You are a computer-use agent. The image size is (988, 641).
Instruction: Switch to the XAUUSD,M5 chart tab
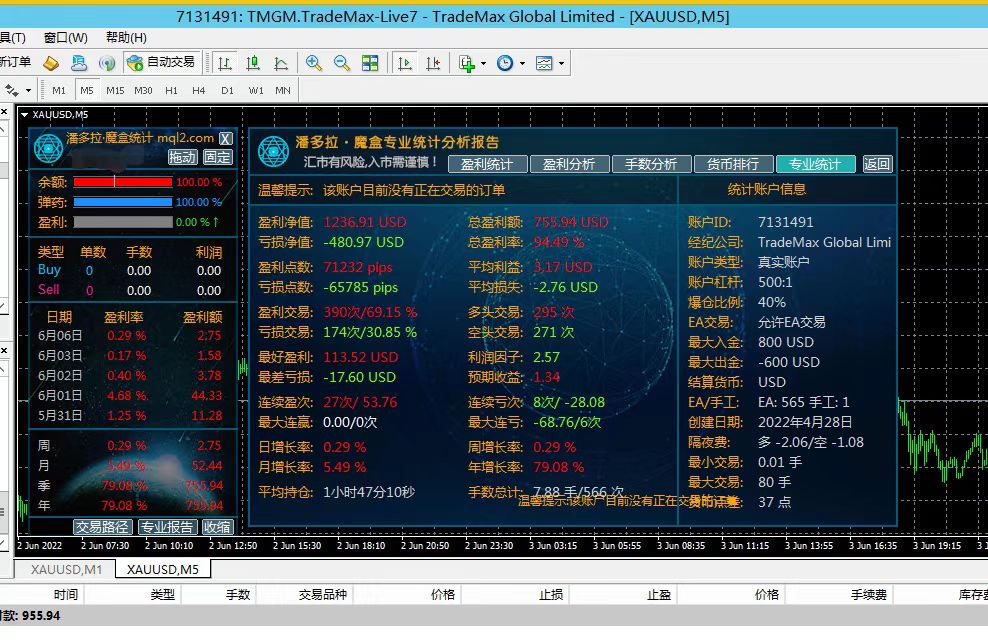click(163, 570)
